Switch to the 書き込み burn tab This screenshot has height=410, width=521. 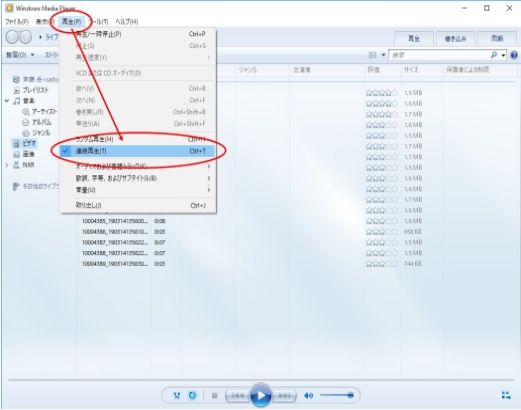[455, 39]
